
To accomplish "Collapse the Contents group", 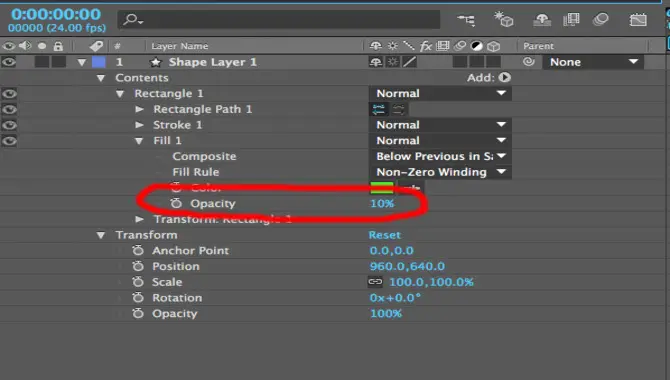I will (x=101, y=78).
